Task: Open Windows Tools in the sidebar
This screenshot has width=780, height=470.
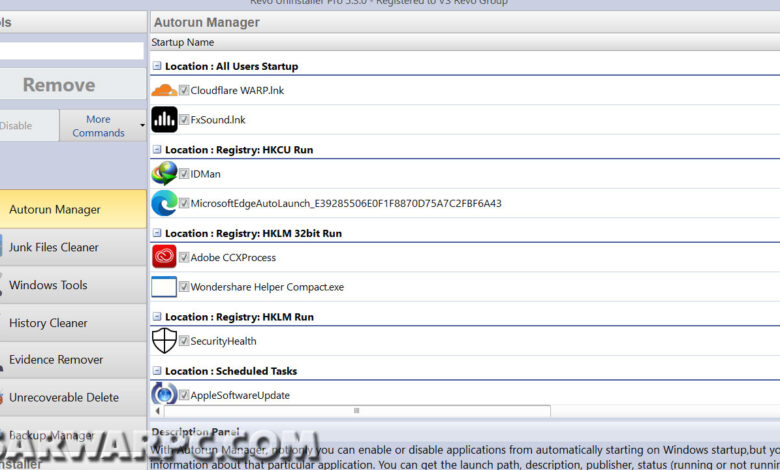Action: coord(73,285)
